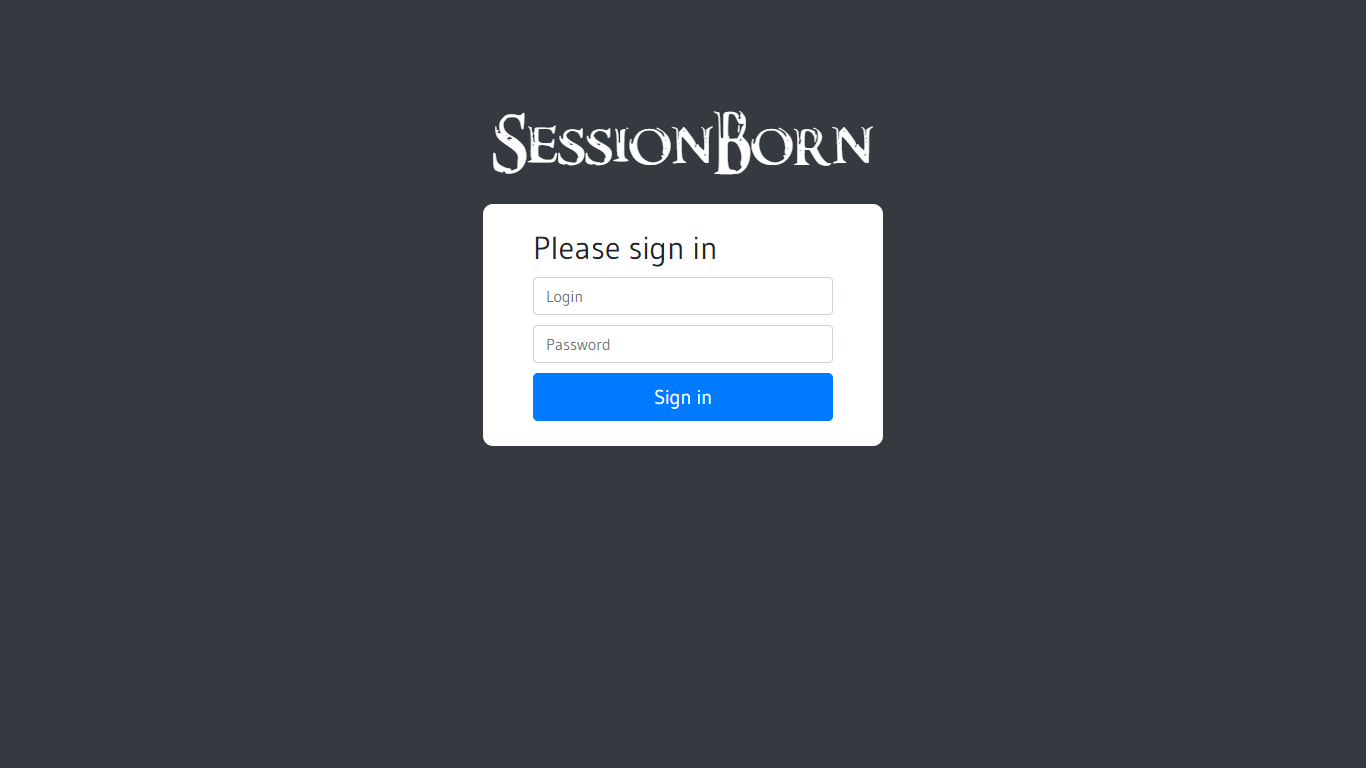This screenshot has width=1366, height=768.
Task: Click the blue Sign in button
Action: pos(683,397)
